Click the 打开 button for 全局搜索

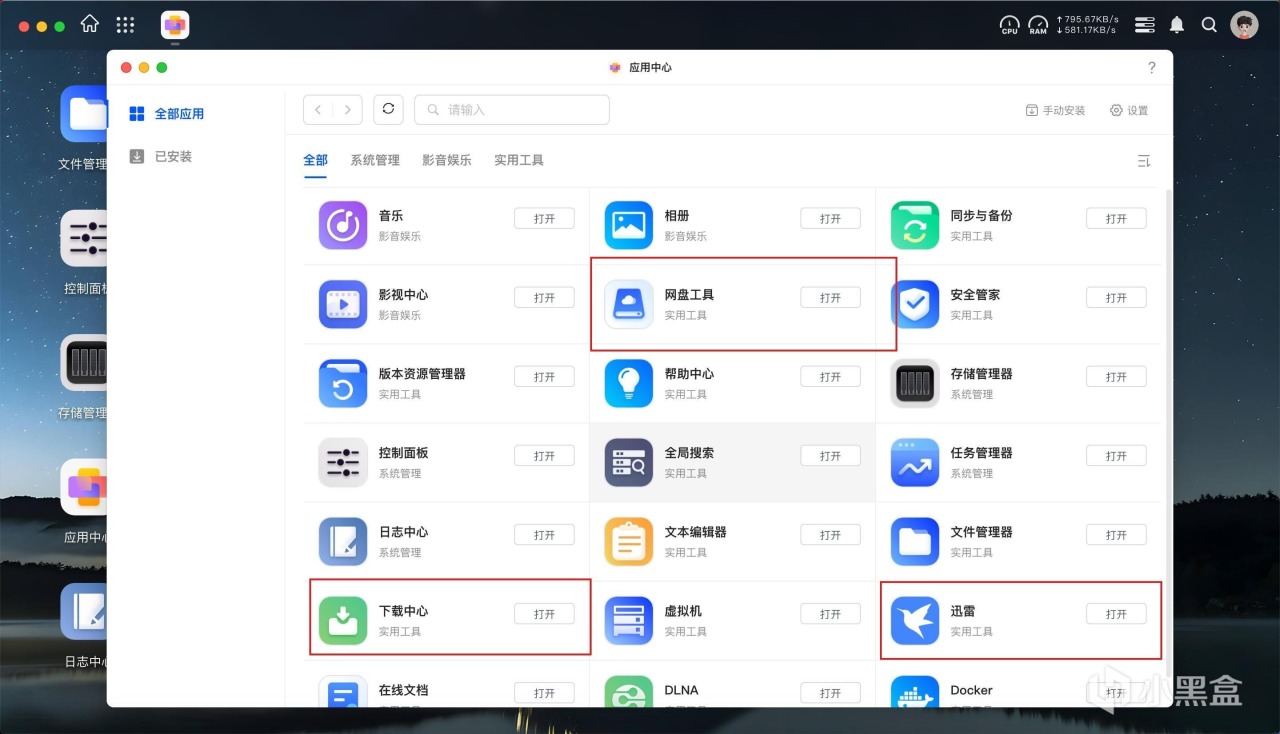tap(830, 456)
